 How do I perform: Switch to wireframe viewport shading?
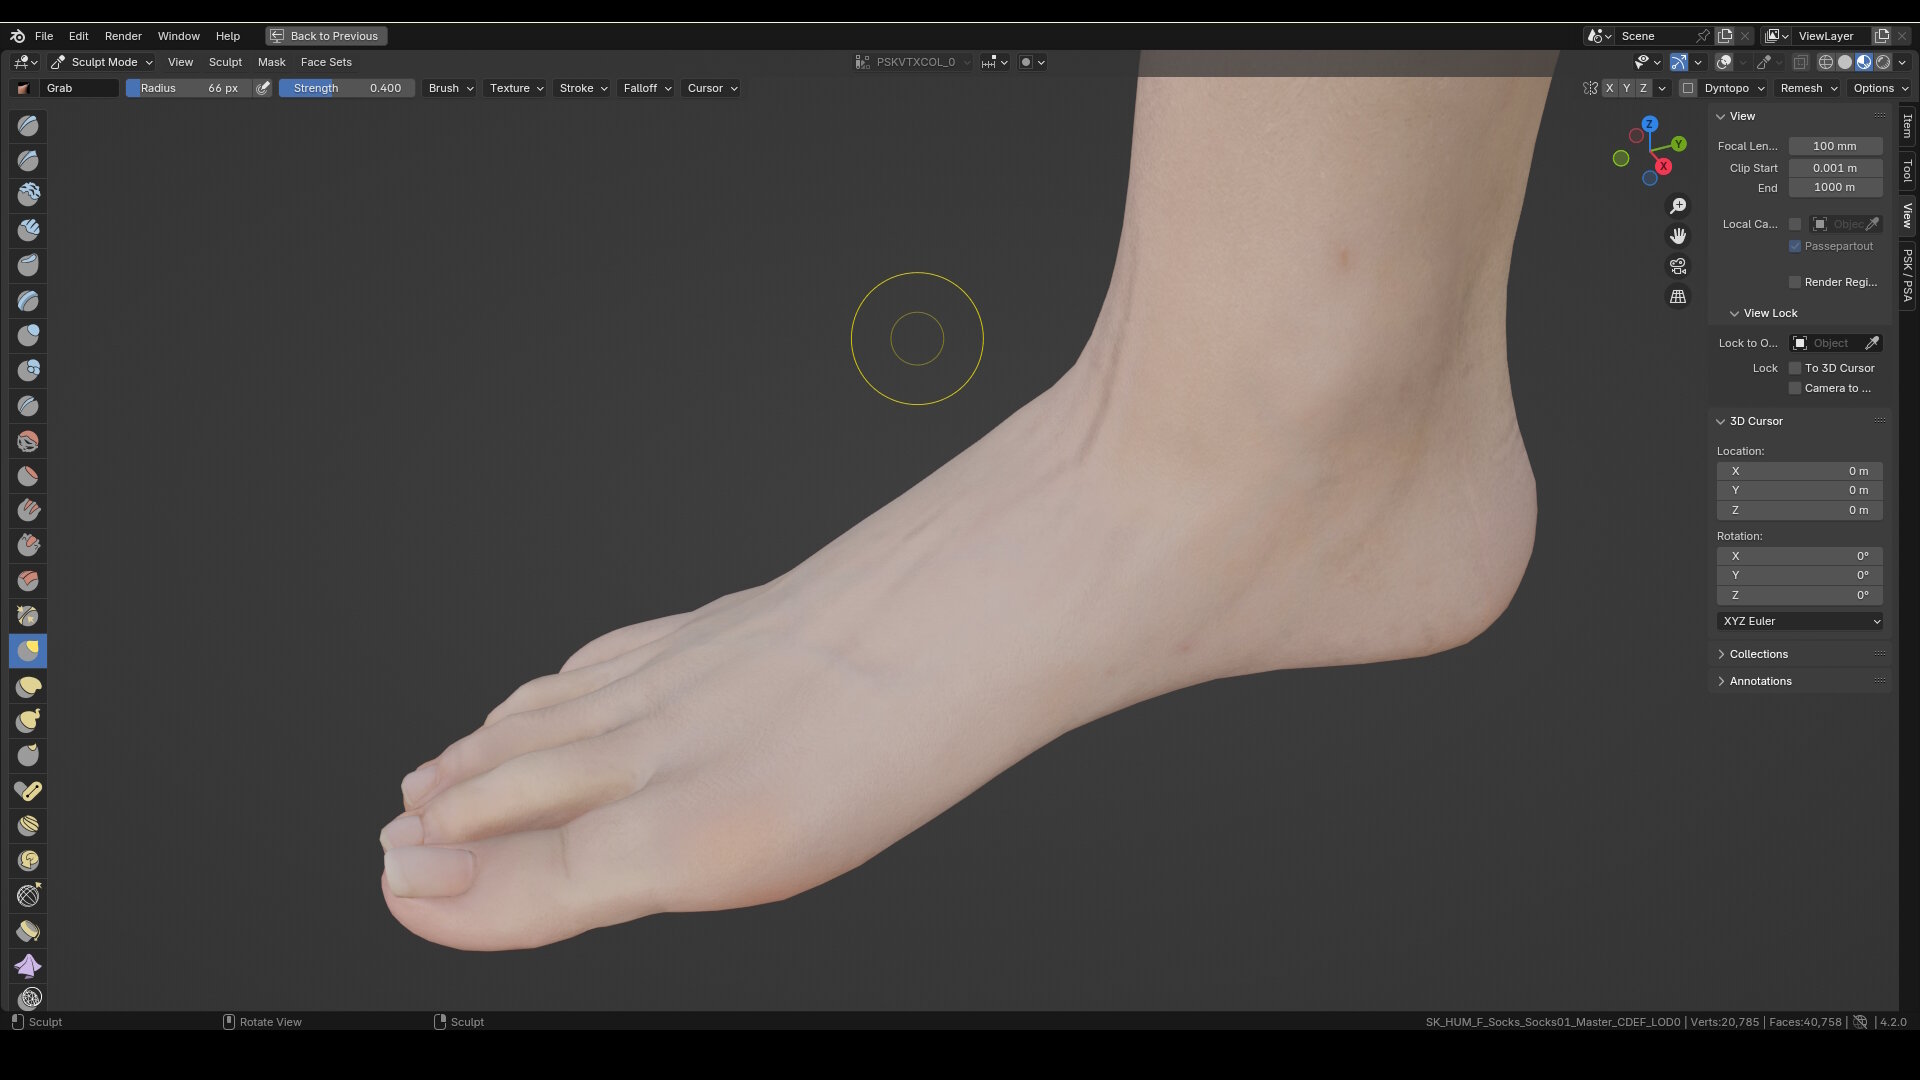pos(1826,62)
